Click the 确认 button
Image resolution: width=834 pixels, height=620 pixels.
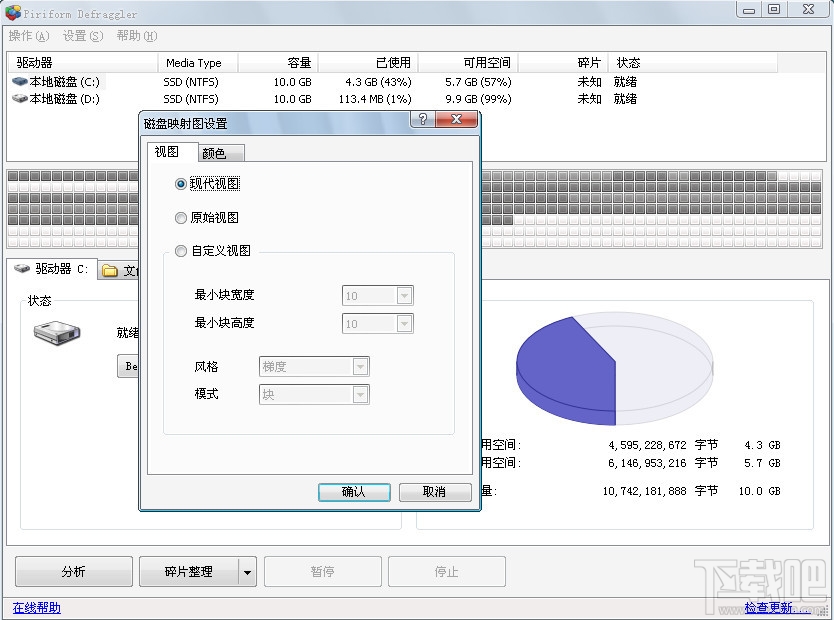tap(354, 492)
